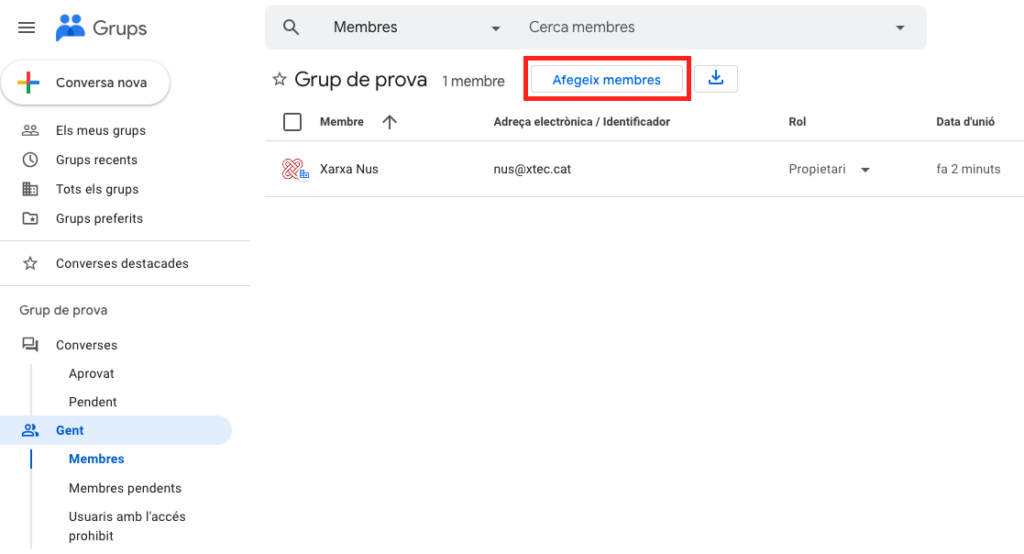Go to Els meus grups
1024x554 pixels.
100,131
